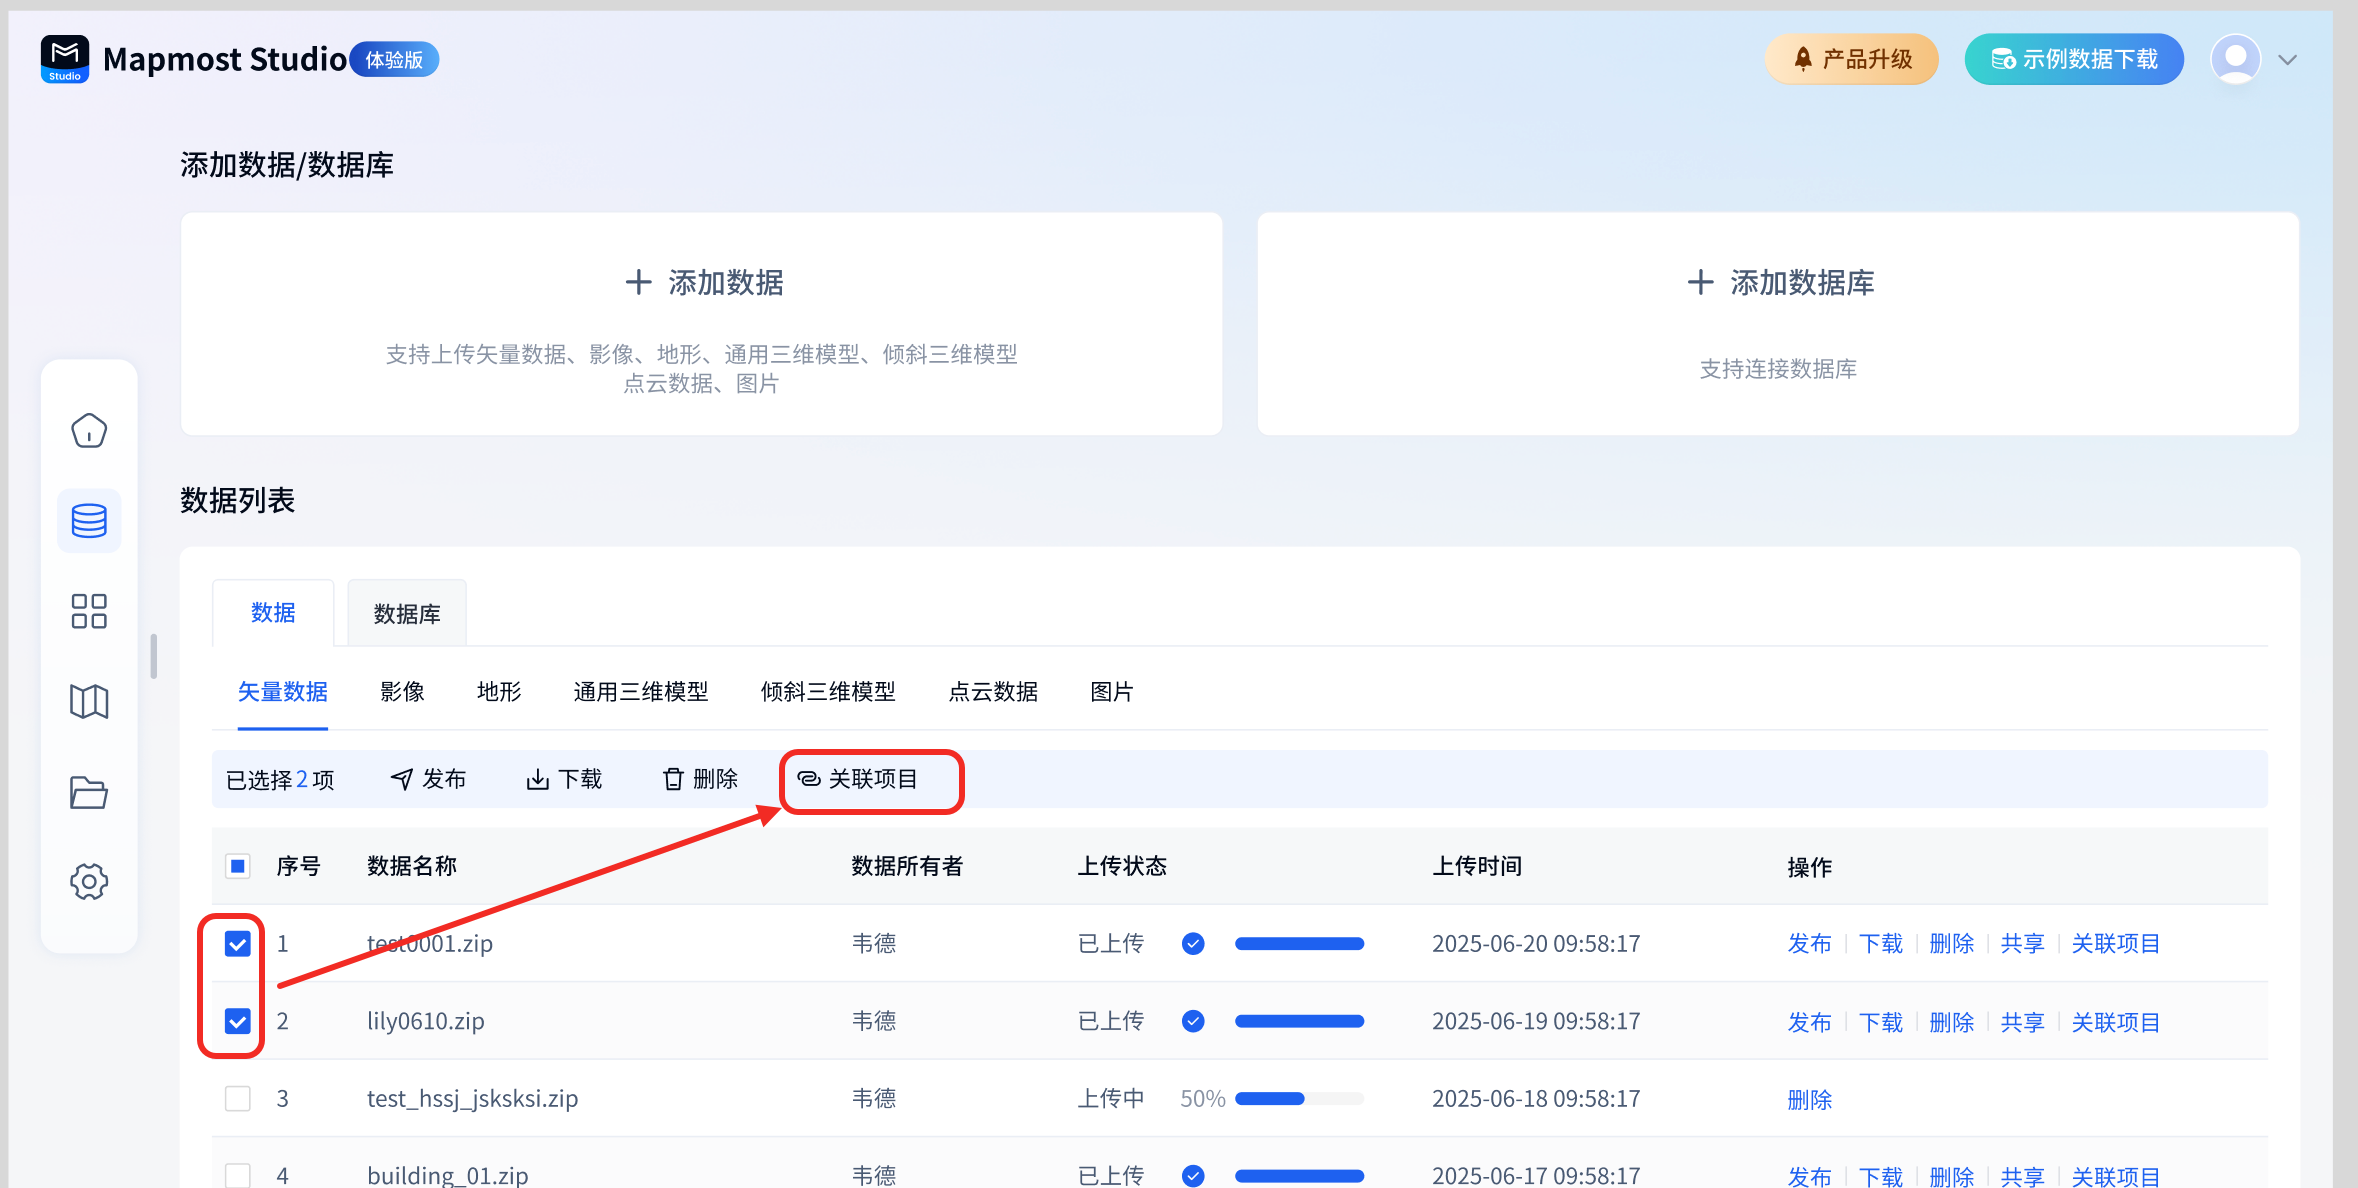Uncheck the checkbox for test0001.zip
Viewport: 2358px width, 1188px height.
238,944
